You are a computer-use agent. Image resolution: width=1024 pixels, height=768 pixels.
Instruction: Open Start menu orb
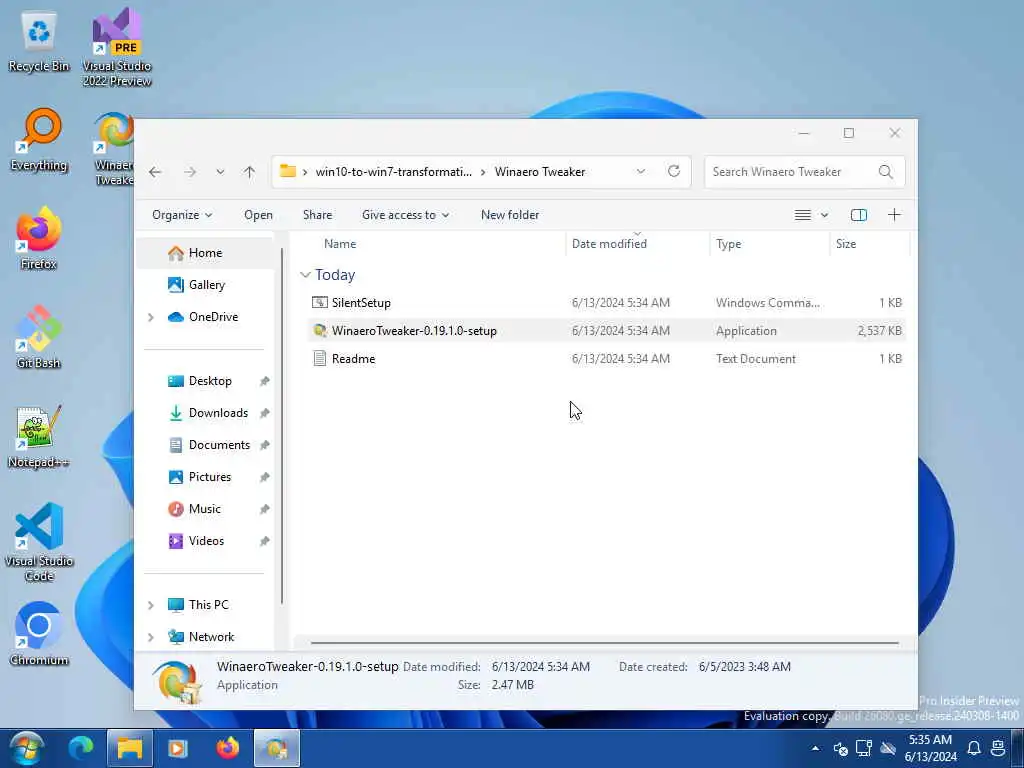click(x=27, y=748)
